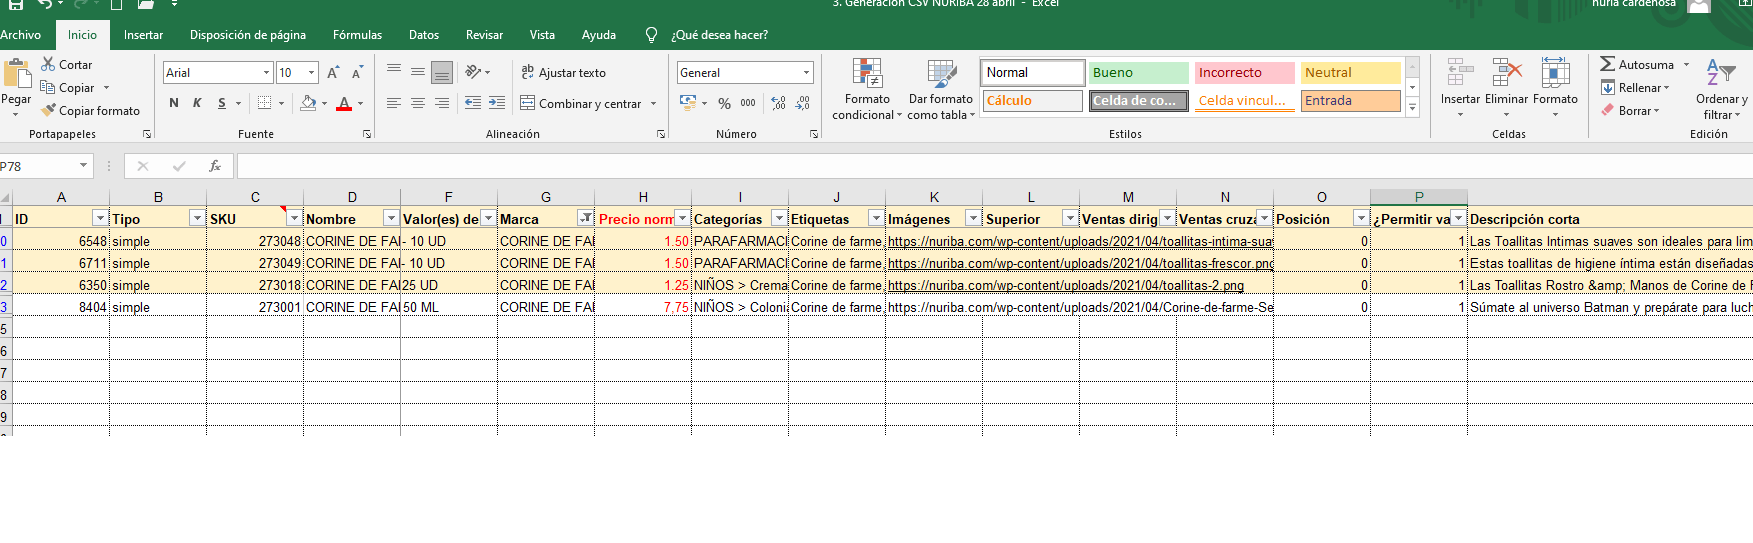This screenshot has height=543, width=1753.
Task: Align text to bottom
Action: tap(442, 72)
